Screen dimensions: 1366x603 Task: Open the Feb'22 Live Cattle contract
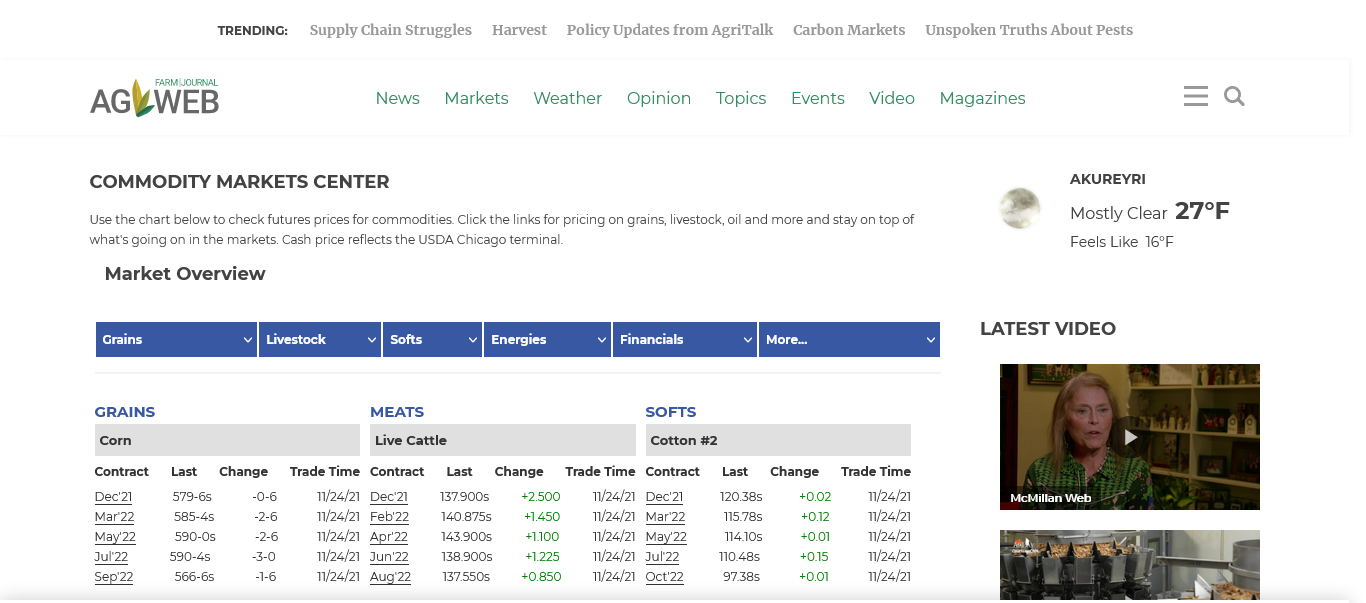pos(389,517)
